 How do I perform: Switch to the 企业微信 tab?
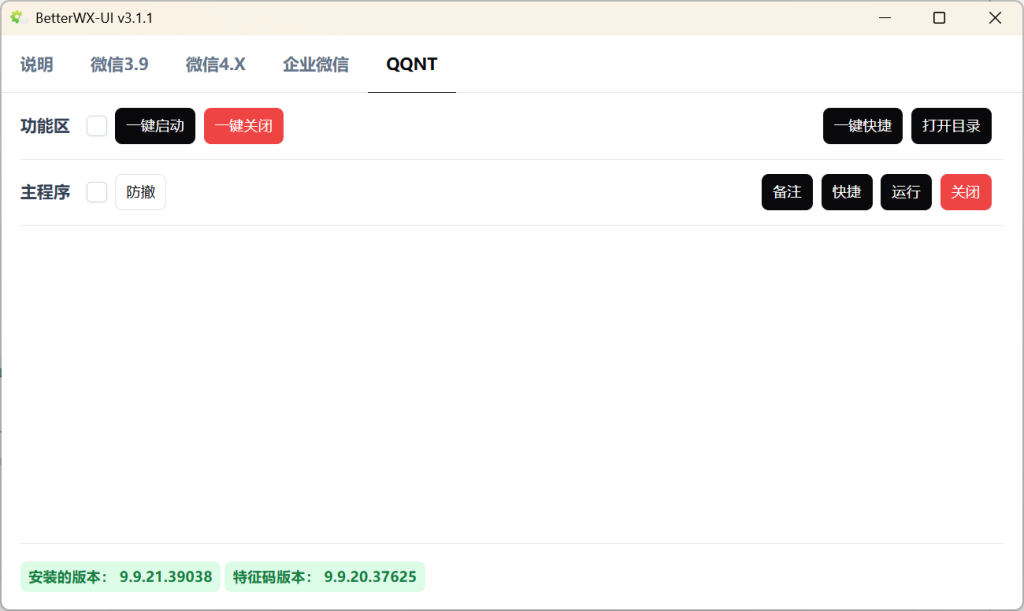pyautogui.click(x=316, y=64)
